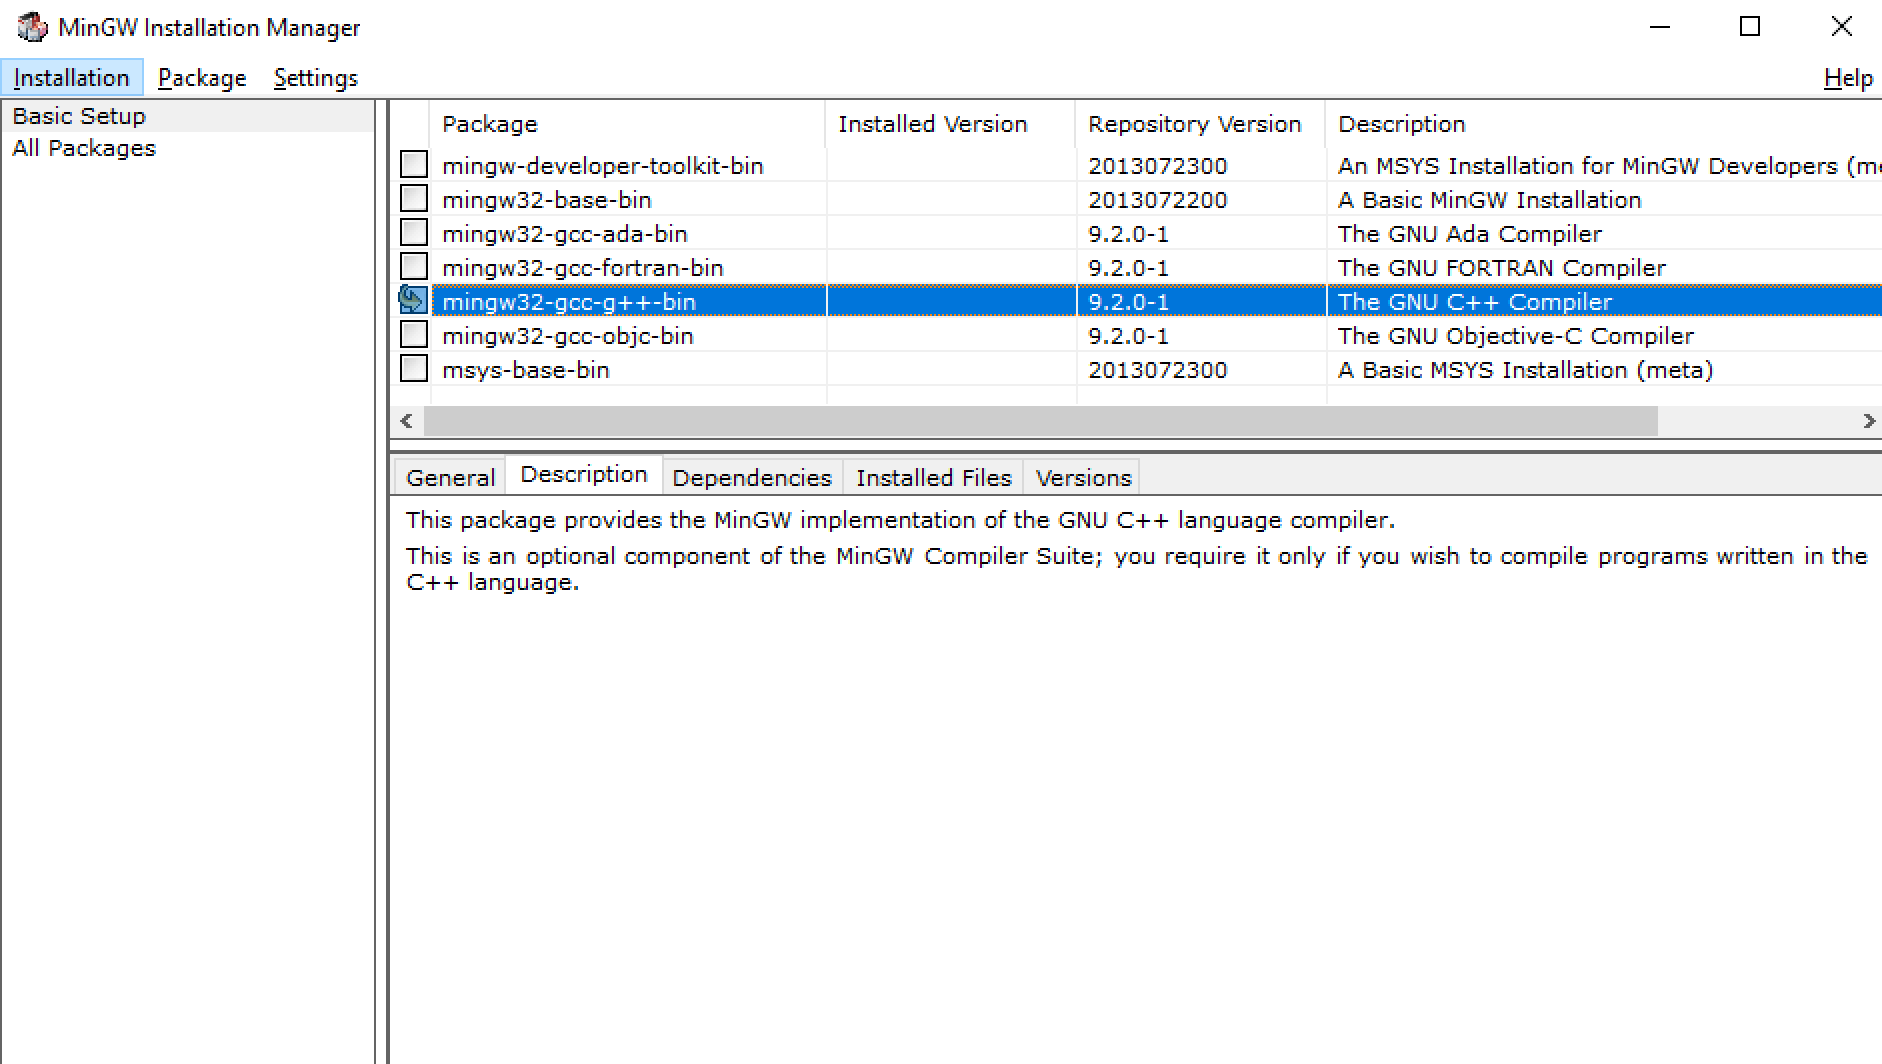The image size is (1882, 1064).
Task: Open the Package menu
Action: point(202,78)
